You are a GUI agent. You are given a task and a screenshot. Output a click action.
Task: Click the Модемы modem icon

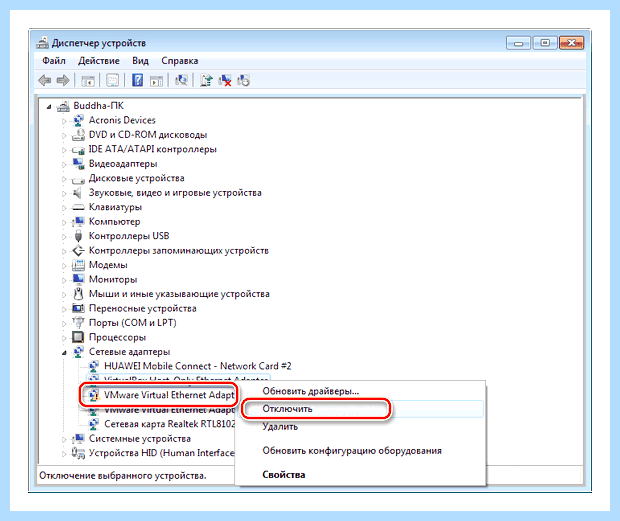pos(78,265)
